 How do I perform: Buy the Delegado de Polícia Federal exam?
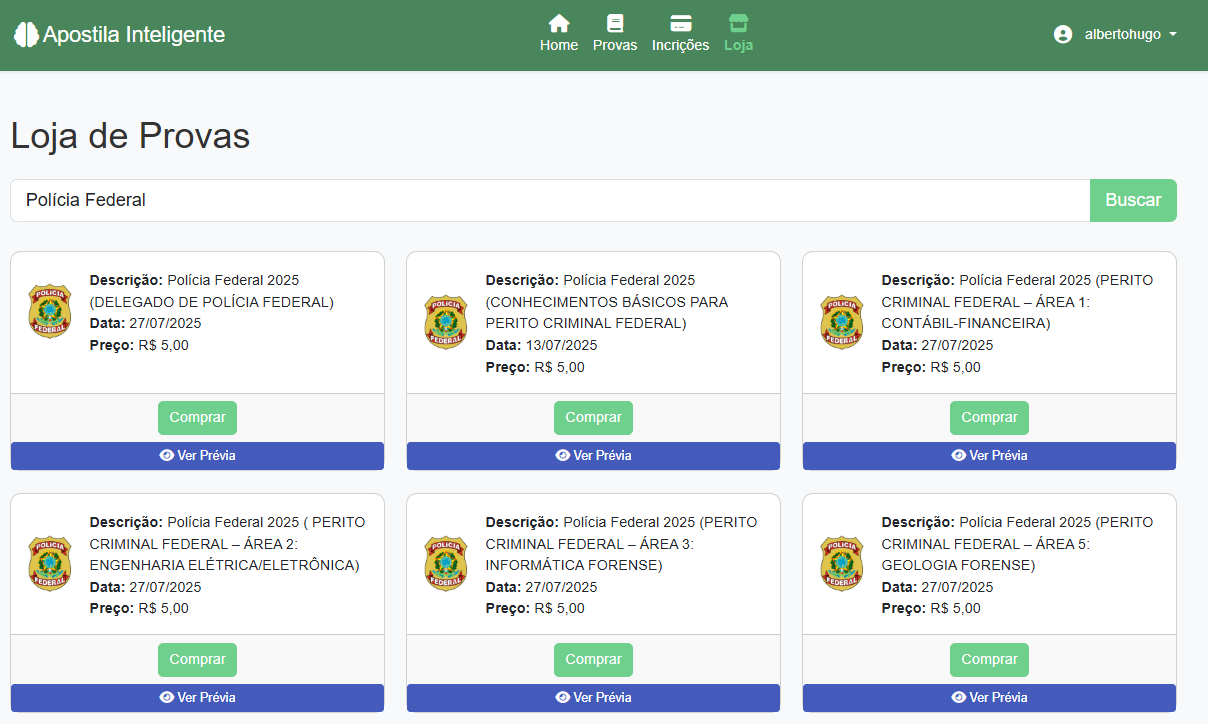[x=197, y=418]
